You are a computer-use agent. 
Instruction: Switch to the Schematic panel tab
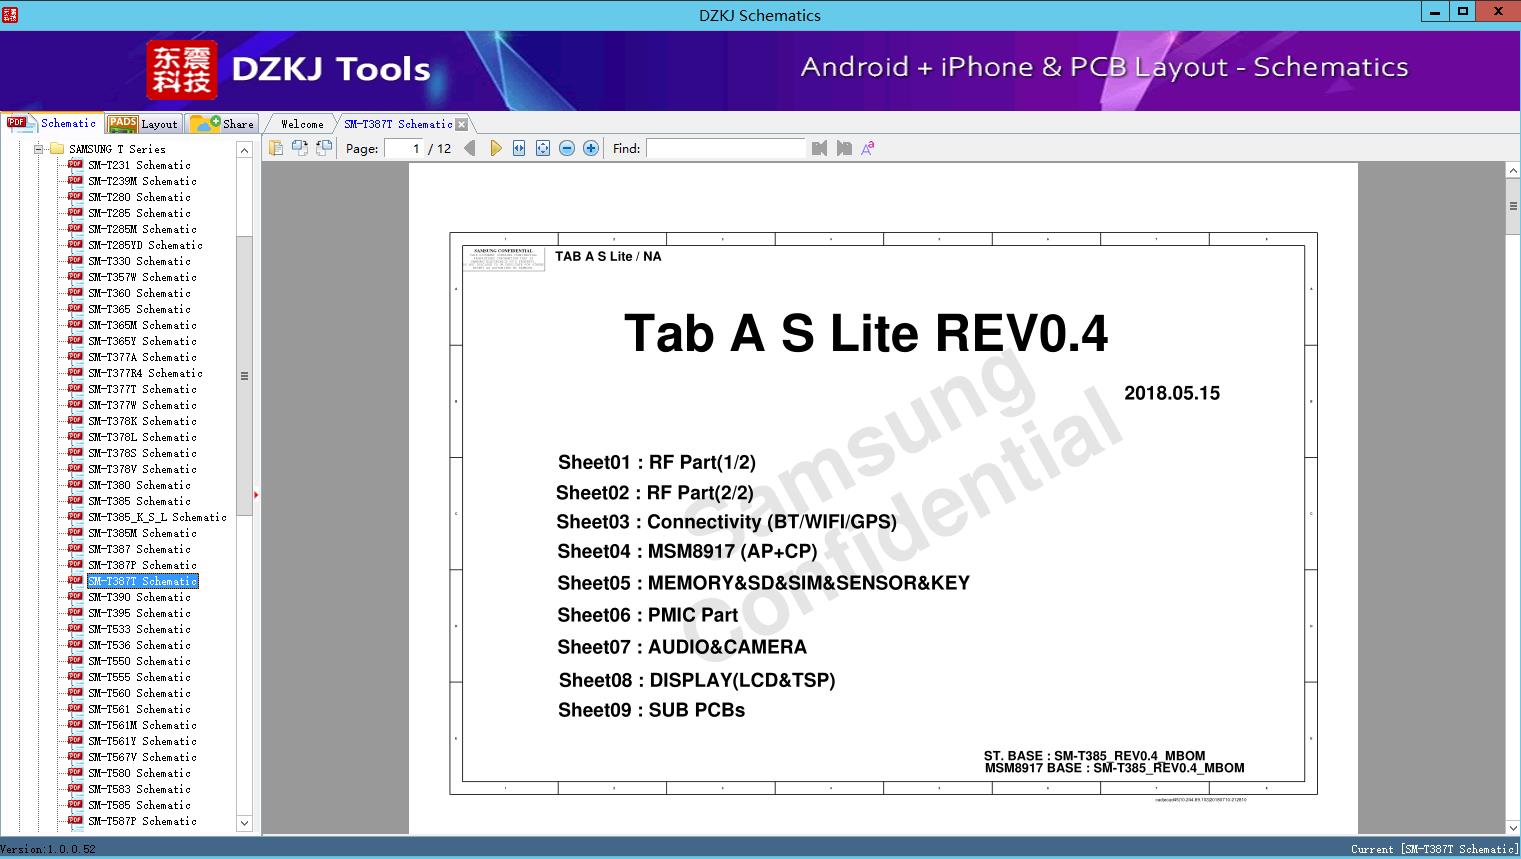click(x=52, y=123)
